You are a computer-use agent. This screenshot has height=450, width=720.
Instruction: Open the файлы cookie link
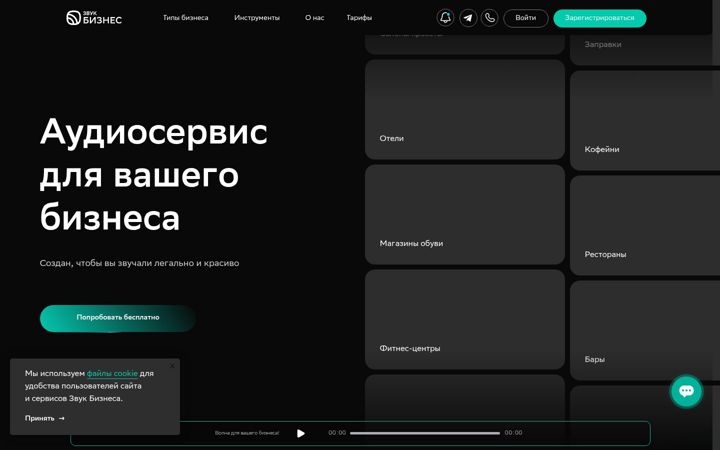pos(112,373)
